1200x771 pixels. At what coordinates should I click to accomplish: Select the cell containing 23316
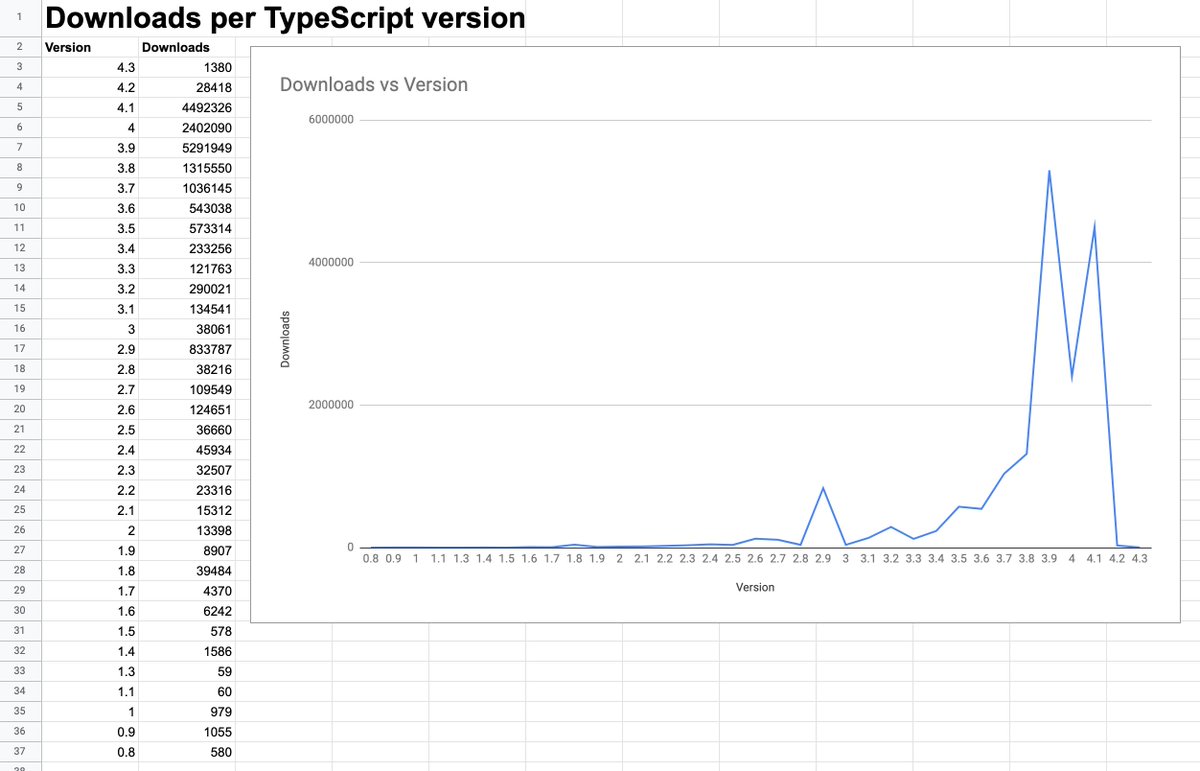187,489
